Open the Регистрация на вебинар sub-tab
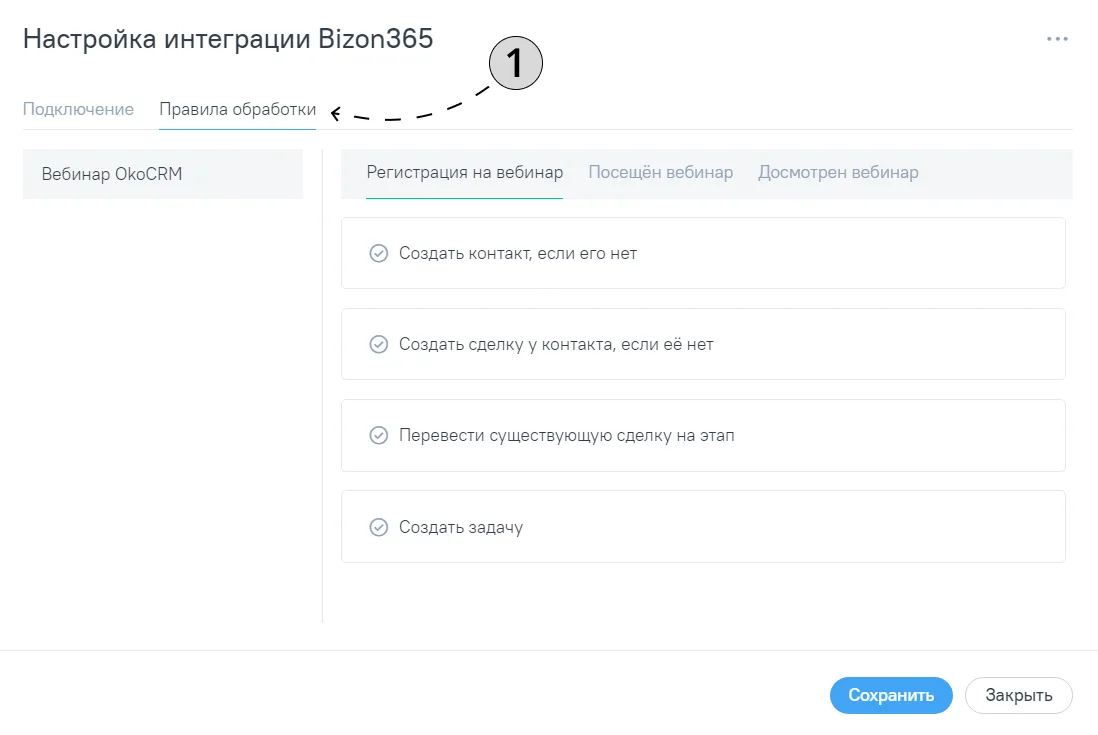 click(x=464, y=172)
